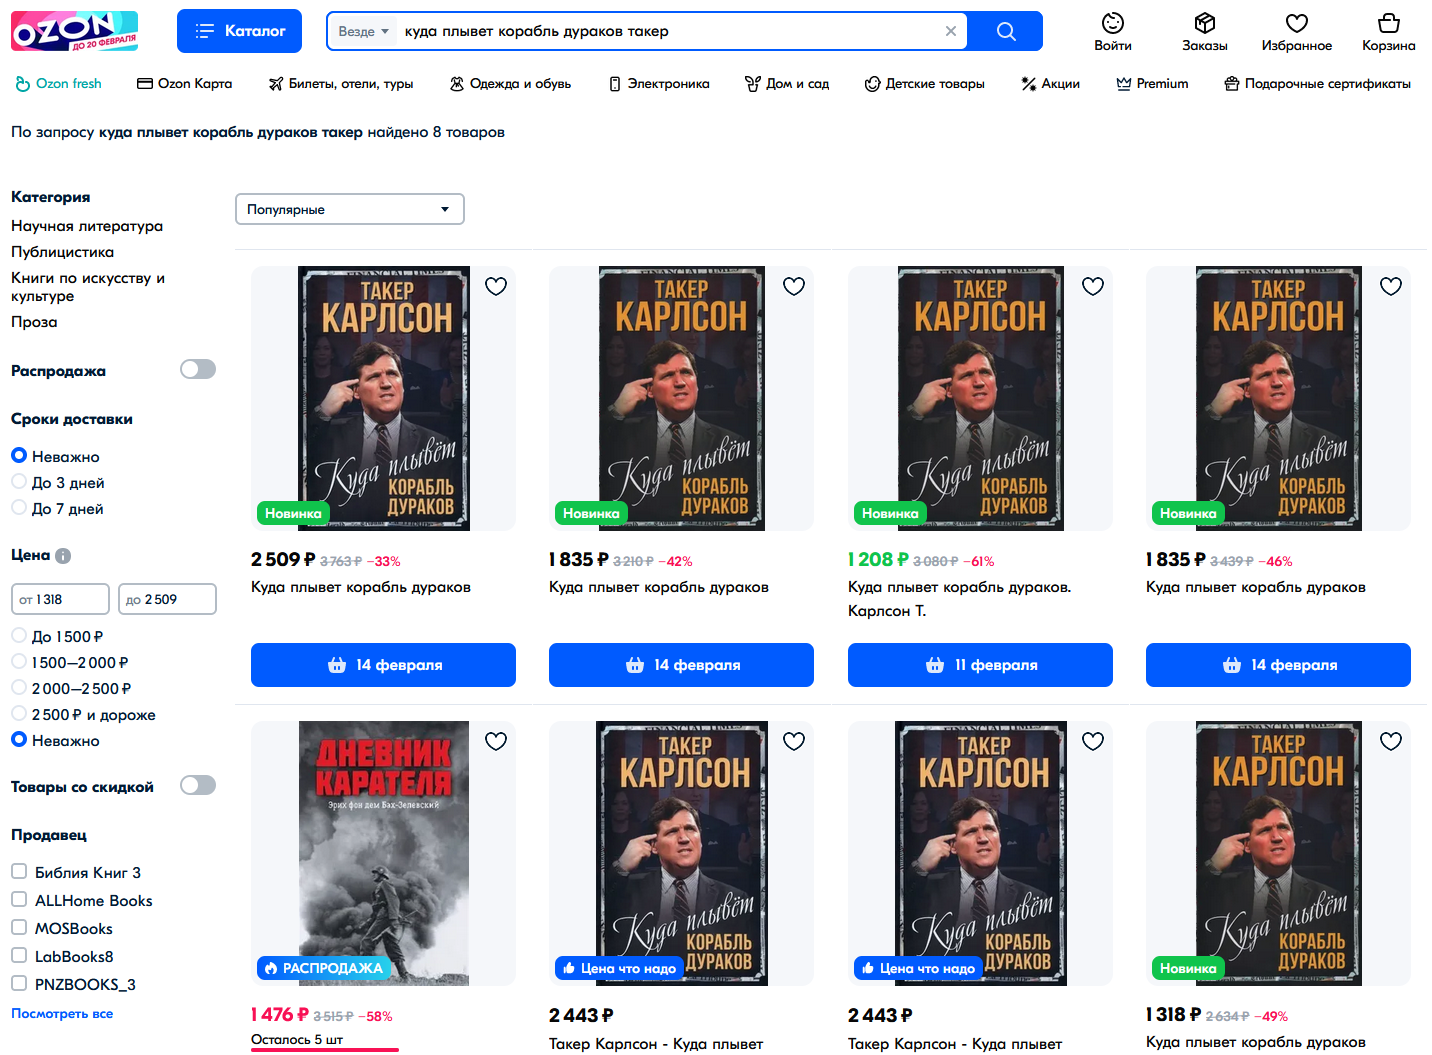Image resolution: width=1432 pixels, height=1055 pixels.
Task: Toggle the Распродажа switch
Action: click(x=198, y=369)
